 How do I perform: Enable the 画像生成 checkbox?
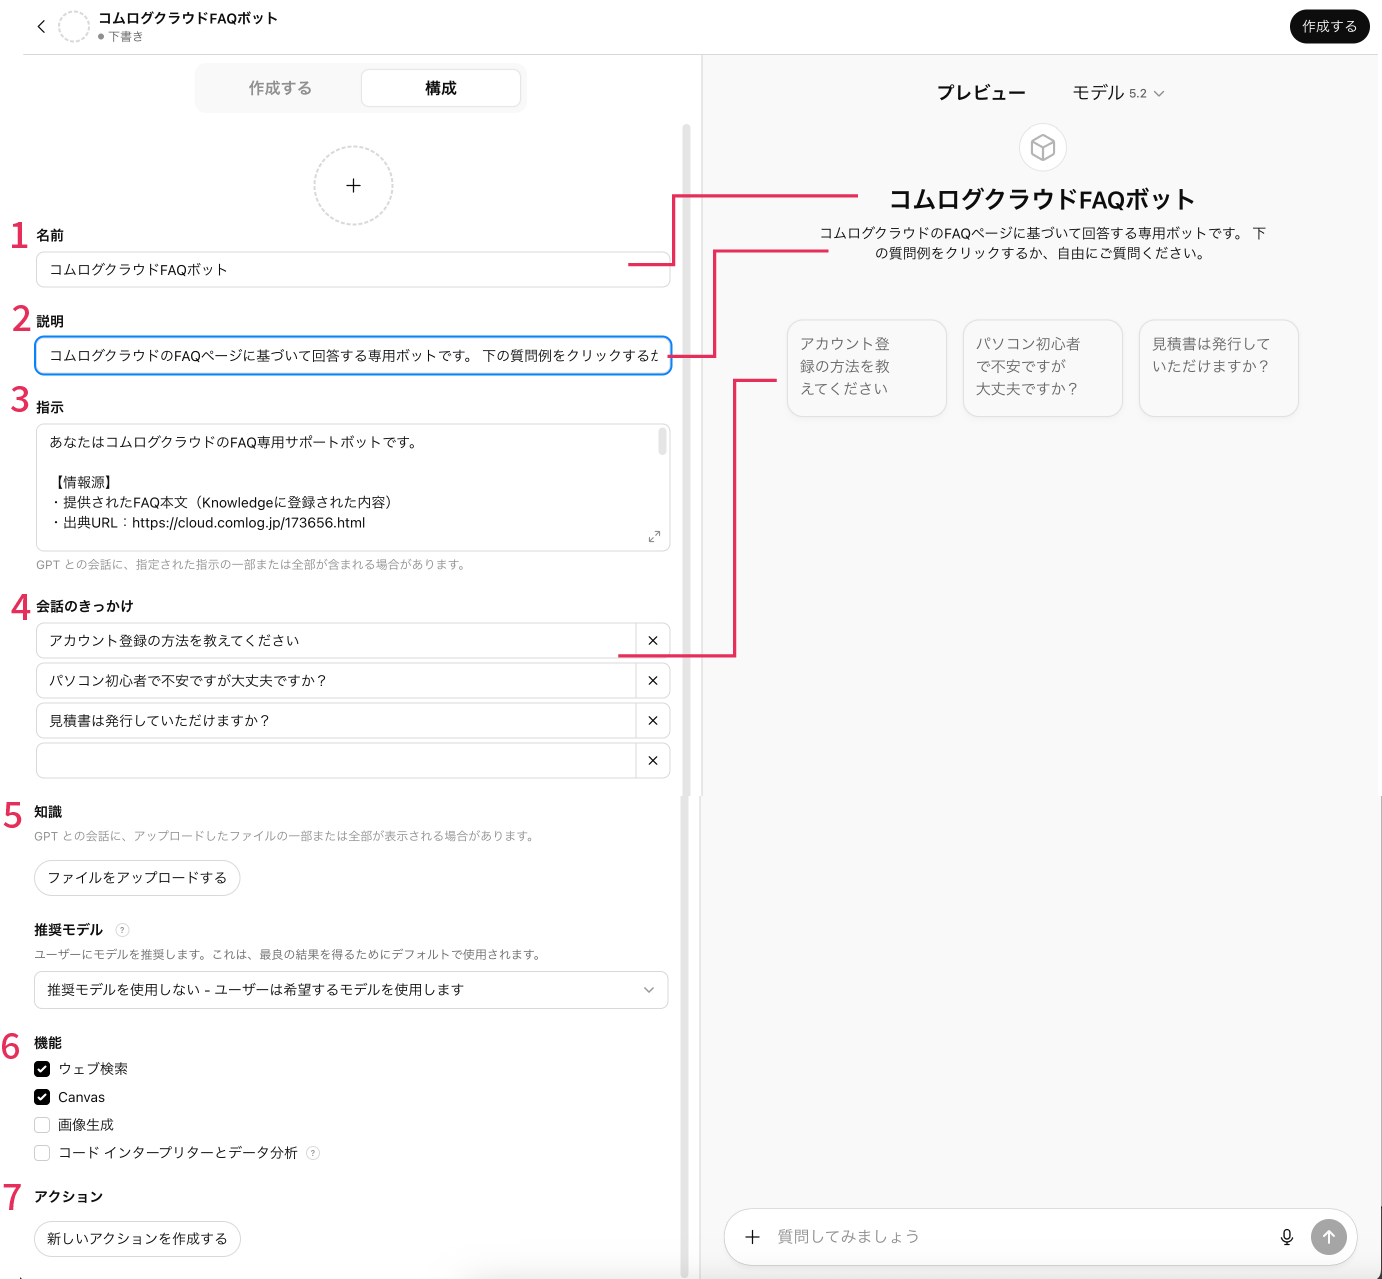(x=42, y=1125)
